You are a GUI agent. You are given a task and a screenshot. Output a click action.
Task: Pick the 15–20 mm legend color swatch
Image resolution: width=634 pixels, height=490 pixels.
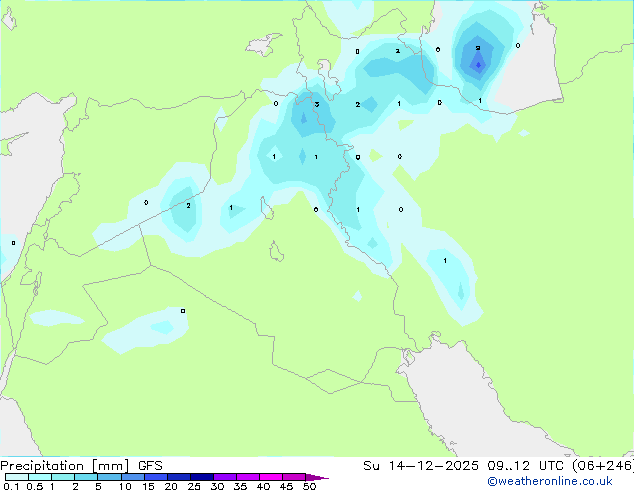pyautogui.click(x=156, y=477)
